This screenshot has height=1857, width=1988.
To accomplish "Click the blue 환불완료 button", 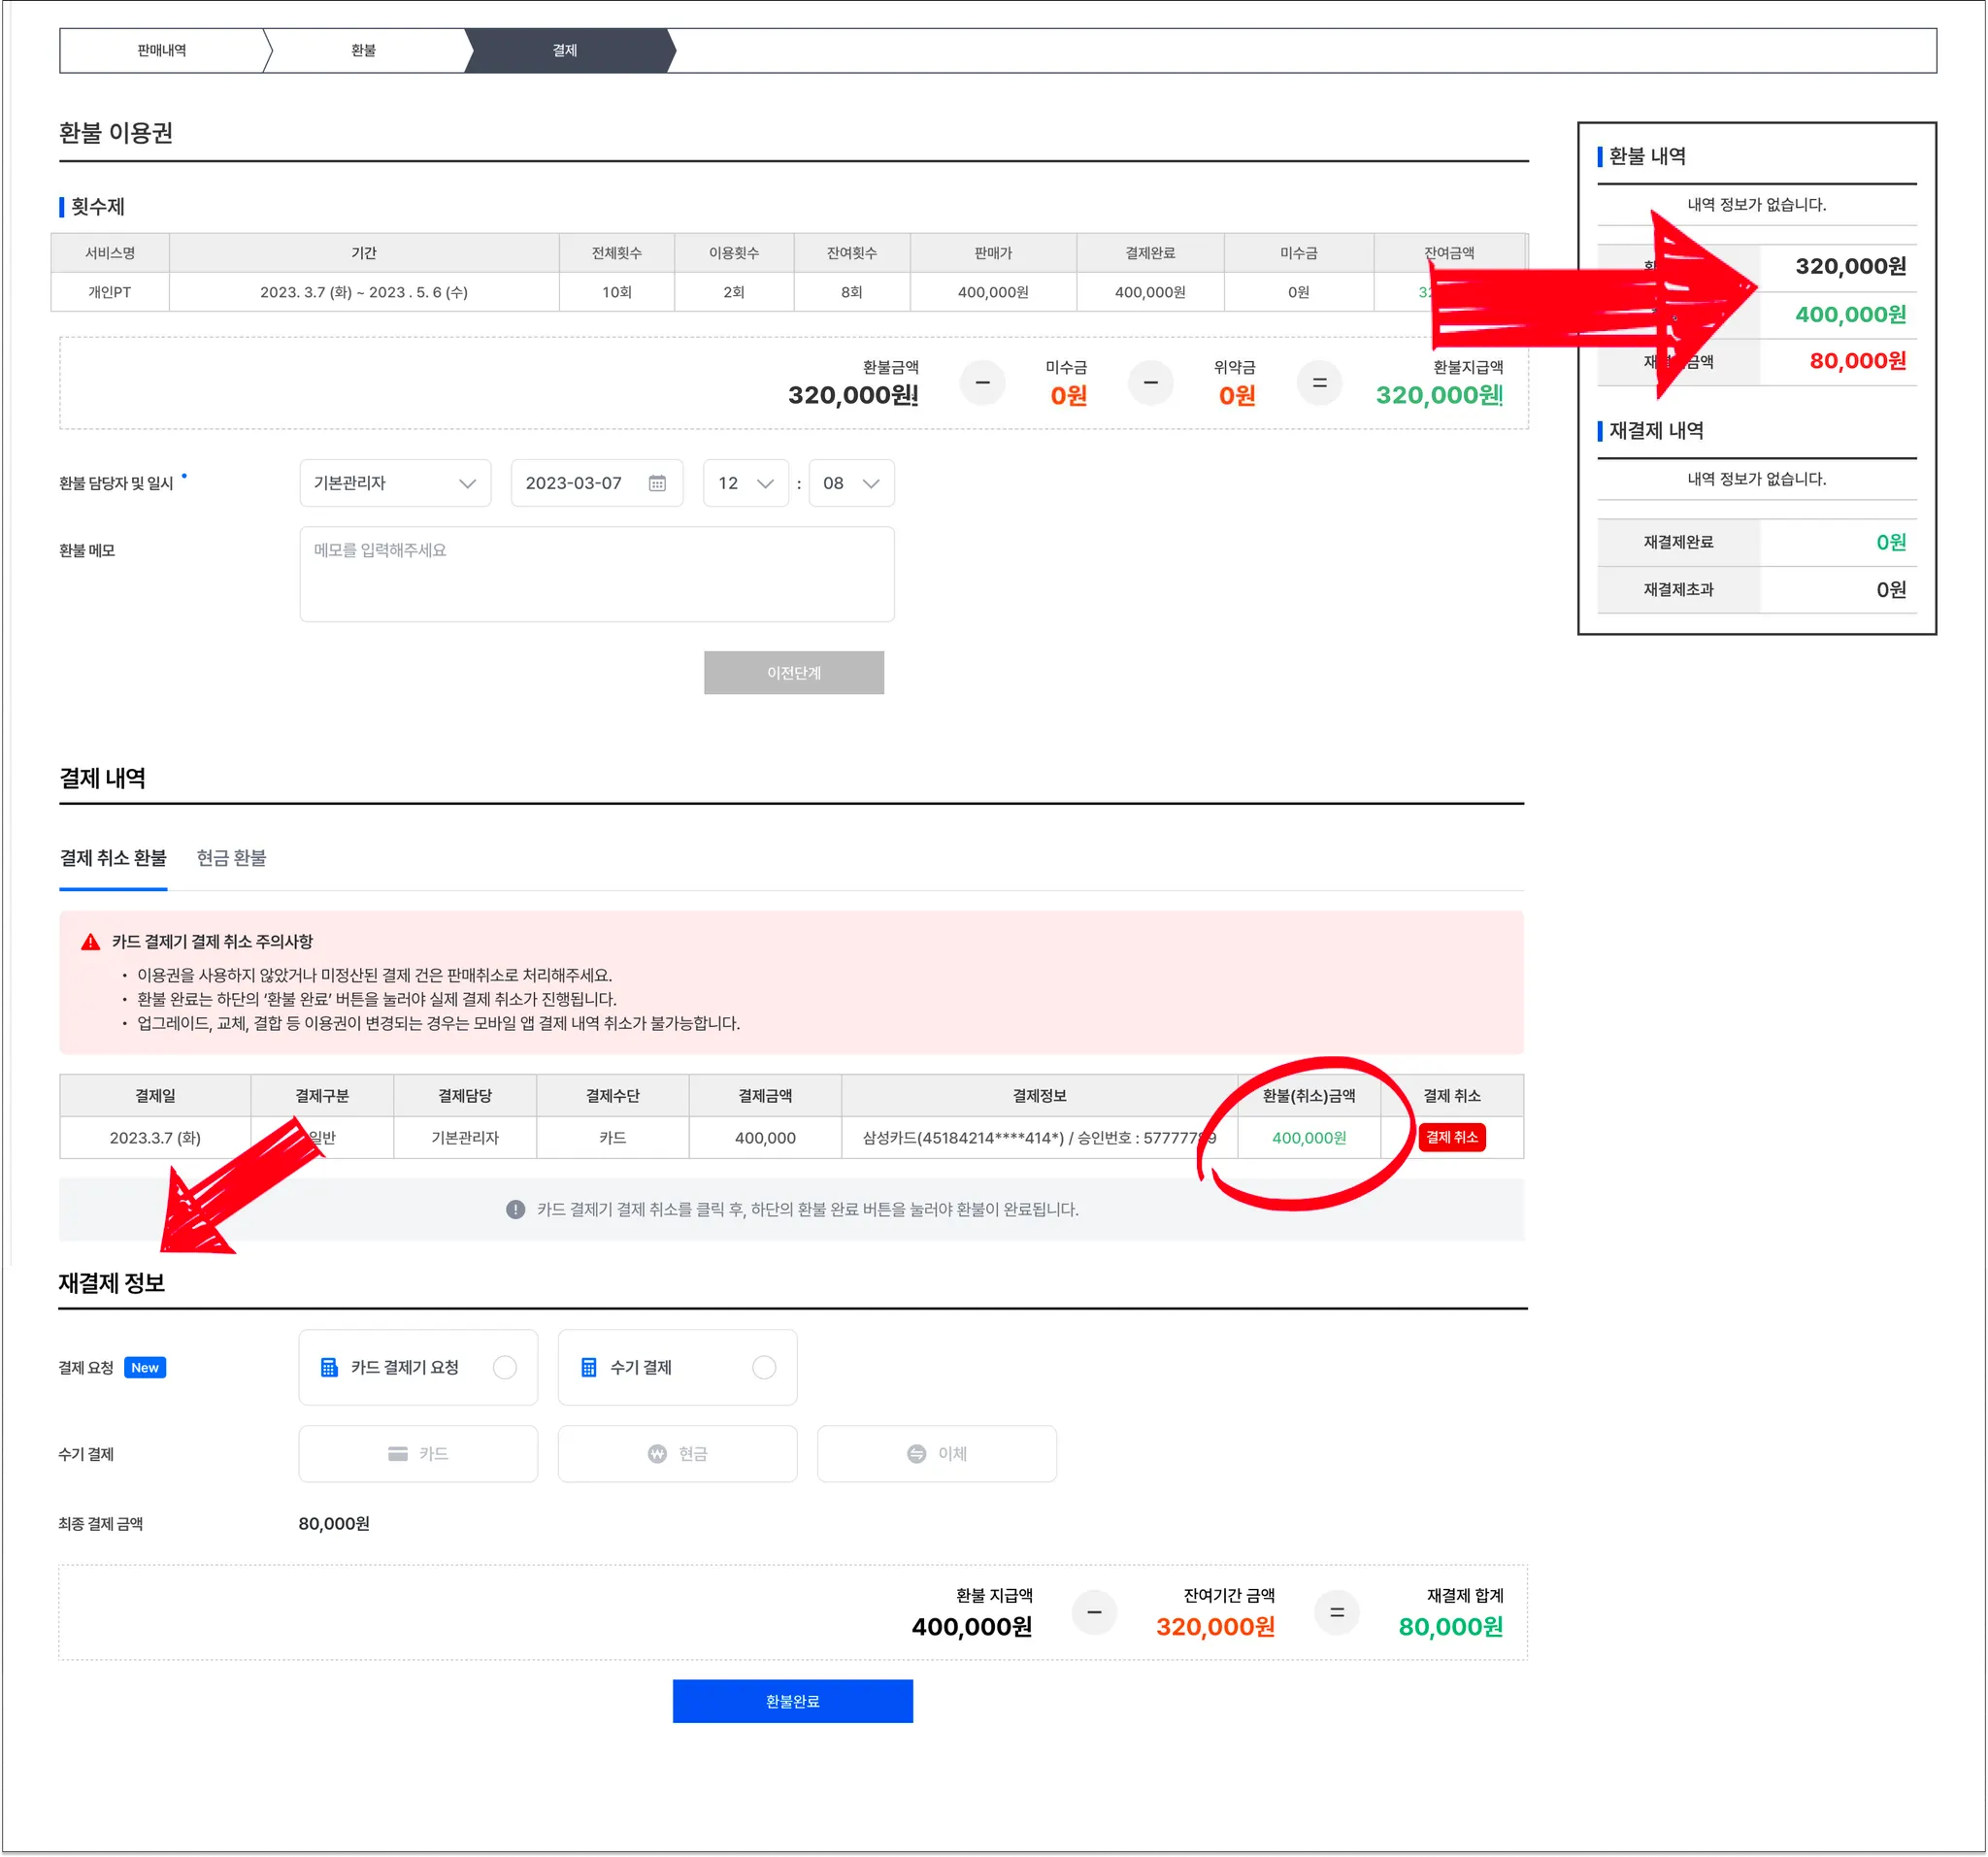I will [792, 1700].
